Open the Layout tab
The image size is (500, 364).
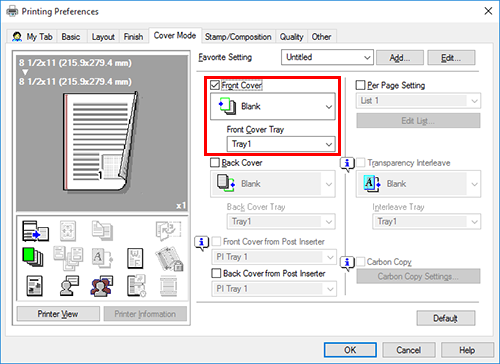(x=103, y=37)
